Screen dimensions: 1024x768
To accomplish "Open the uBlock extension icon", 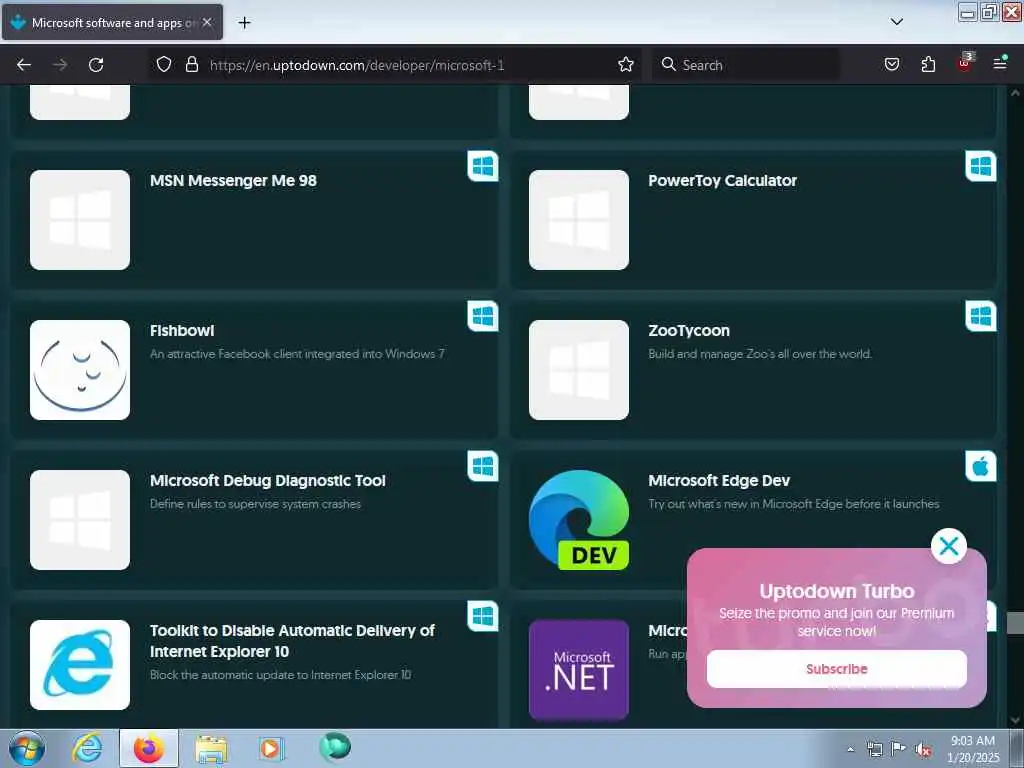I will (965, 63).
